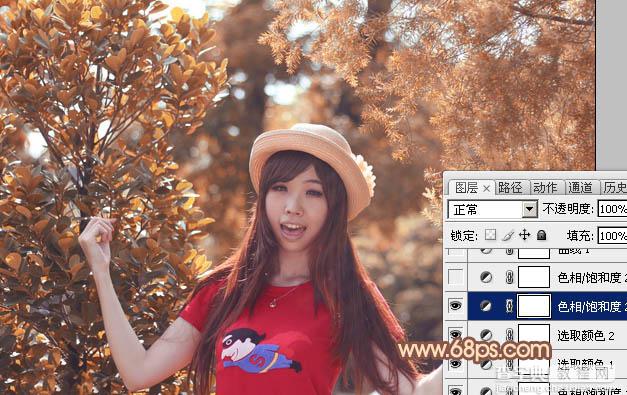Click the 填充 label
The width and height of the screenshot is (627, 395).
click(x=580, y=236)
